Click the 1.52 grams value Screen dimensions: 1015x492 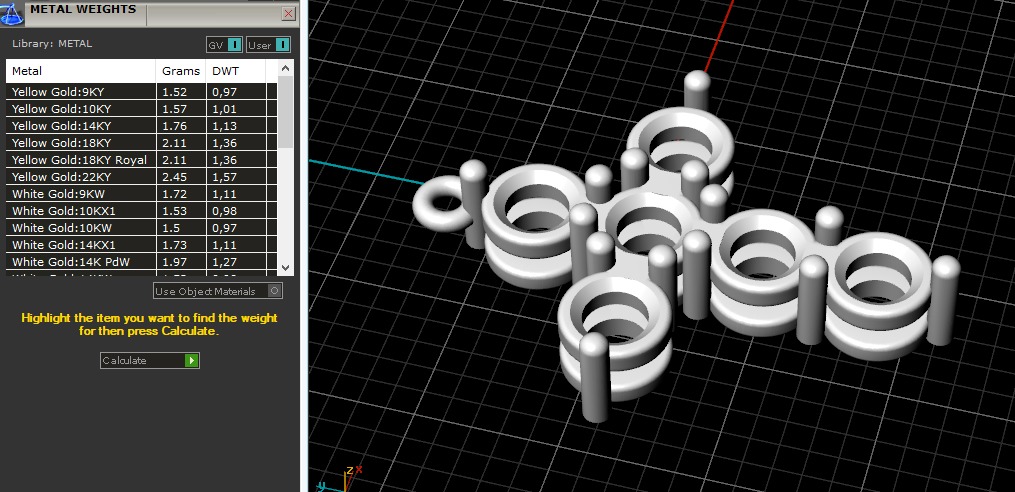point(174,92)
